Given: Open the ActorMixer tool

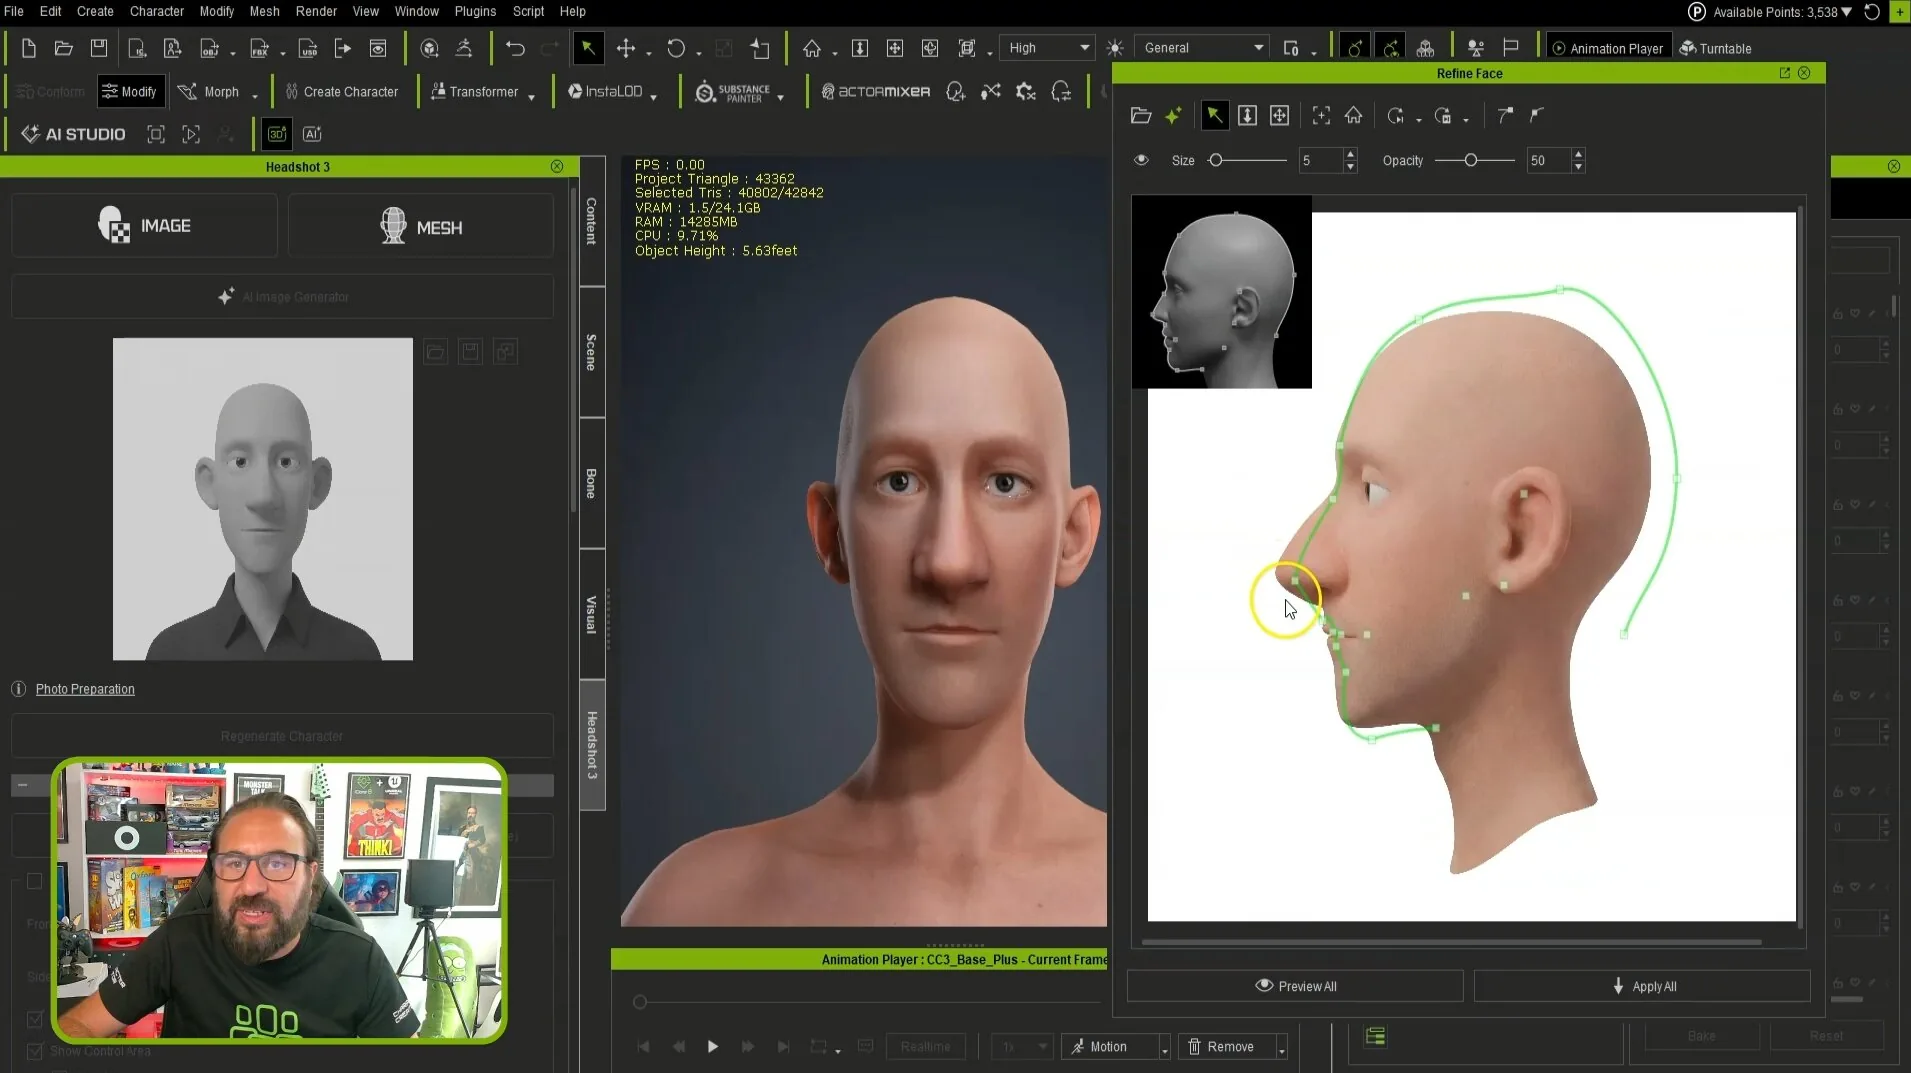Looking at the screenshot, I should tap(876, 92).
